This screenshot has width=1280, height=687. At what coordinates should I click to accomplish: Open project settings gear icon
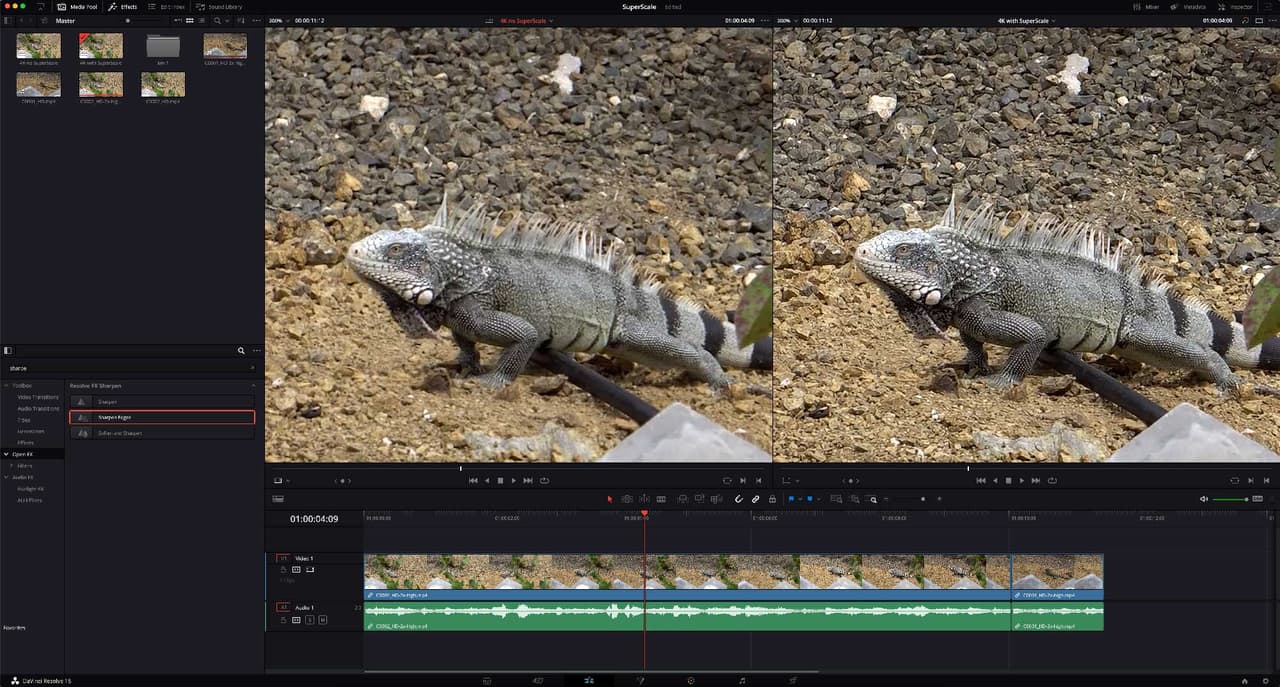[1266, 680]
